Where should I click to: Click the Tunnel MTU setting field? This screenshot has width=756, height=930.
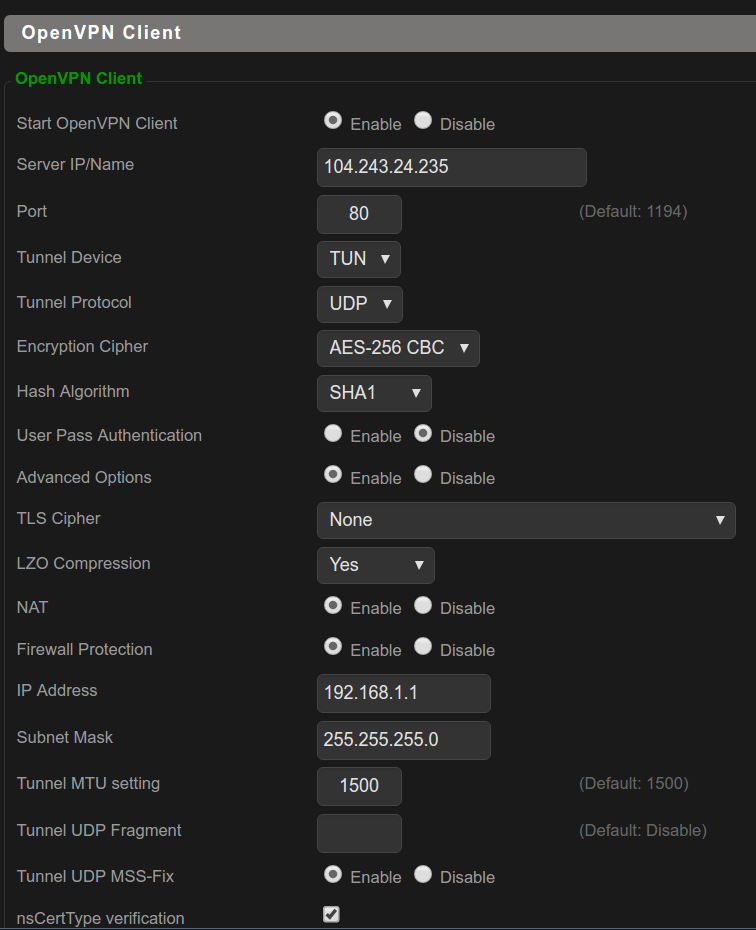359,786
